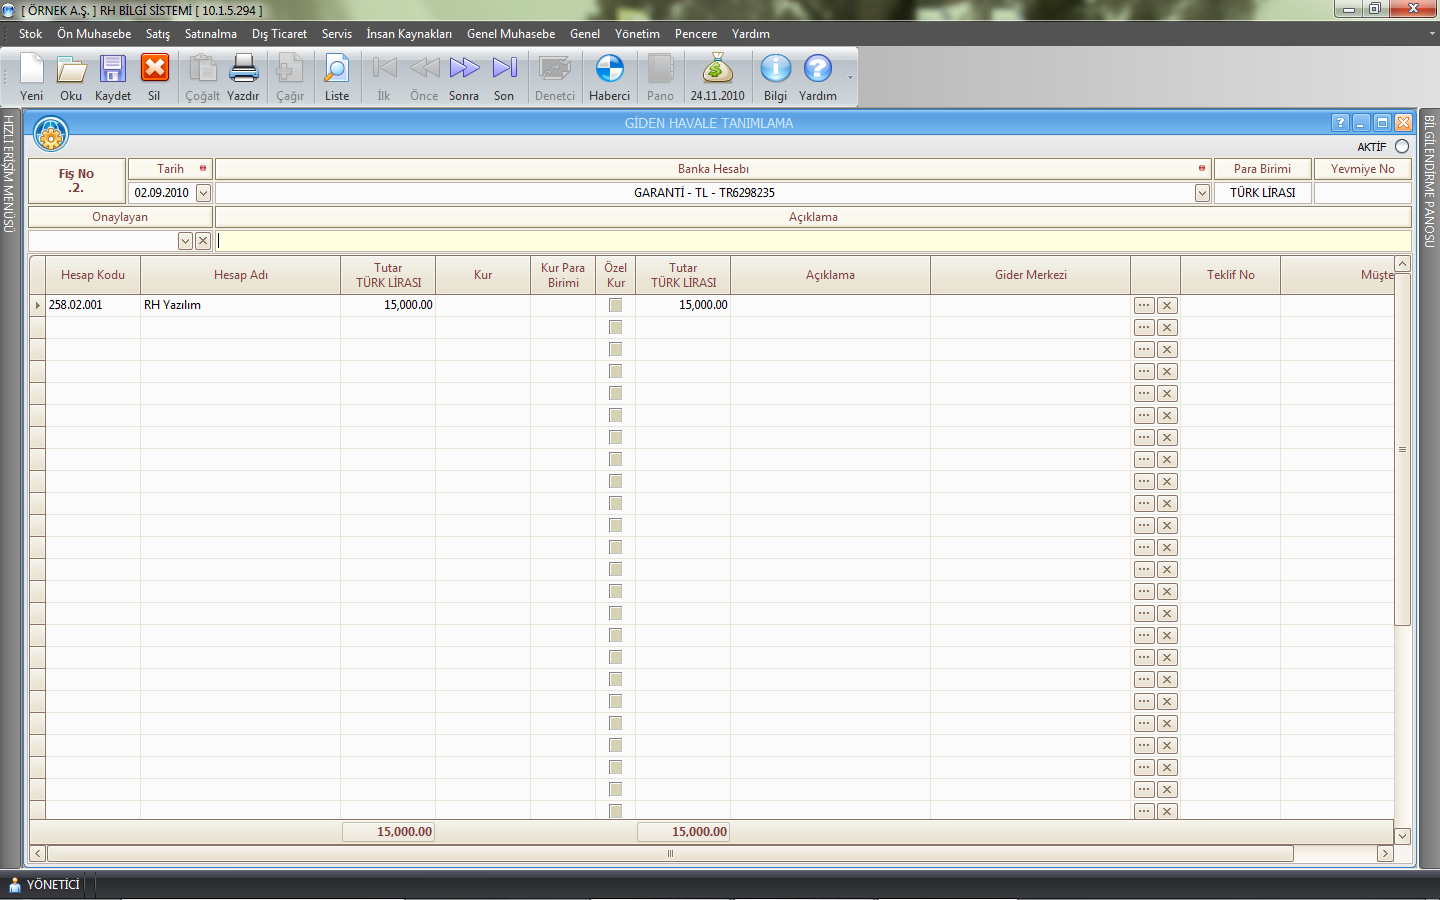
Task: Click the Yazdır printer icon
Action: pos(243,70)
